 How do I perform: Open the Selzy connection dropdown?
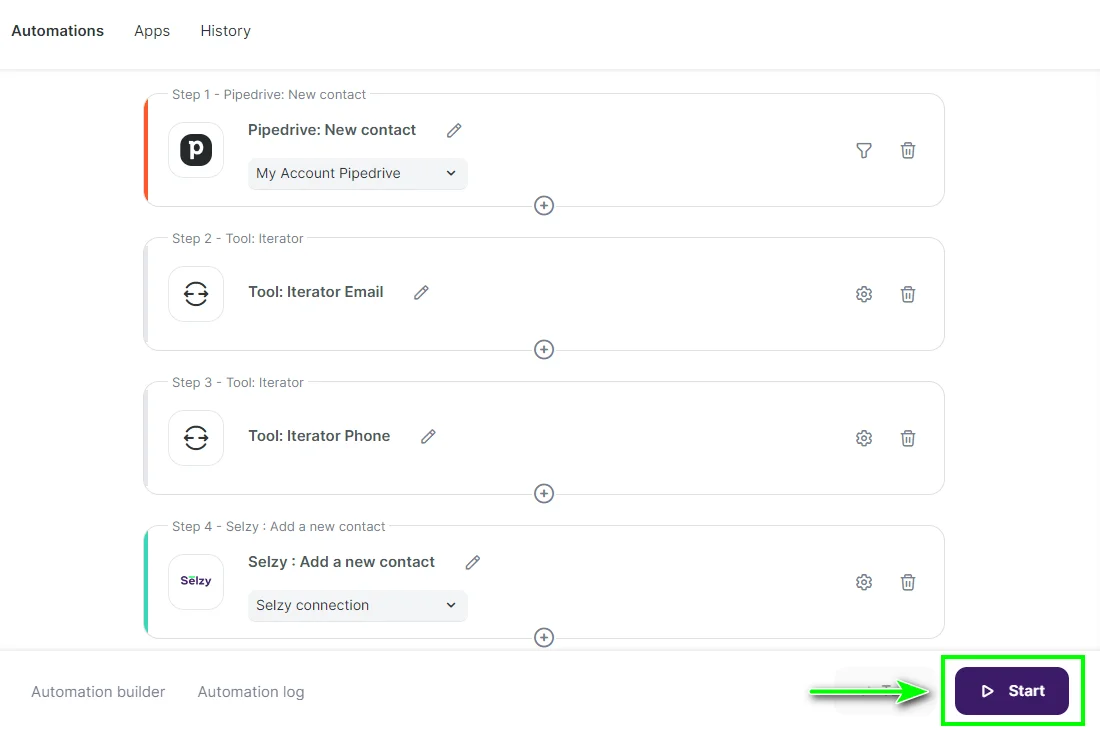pos(357,605)
